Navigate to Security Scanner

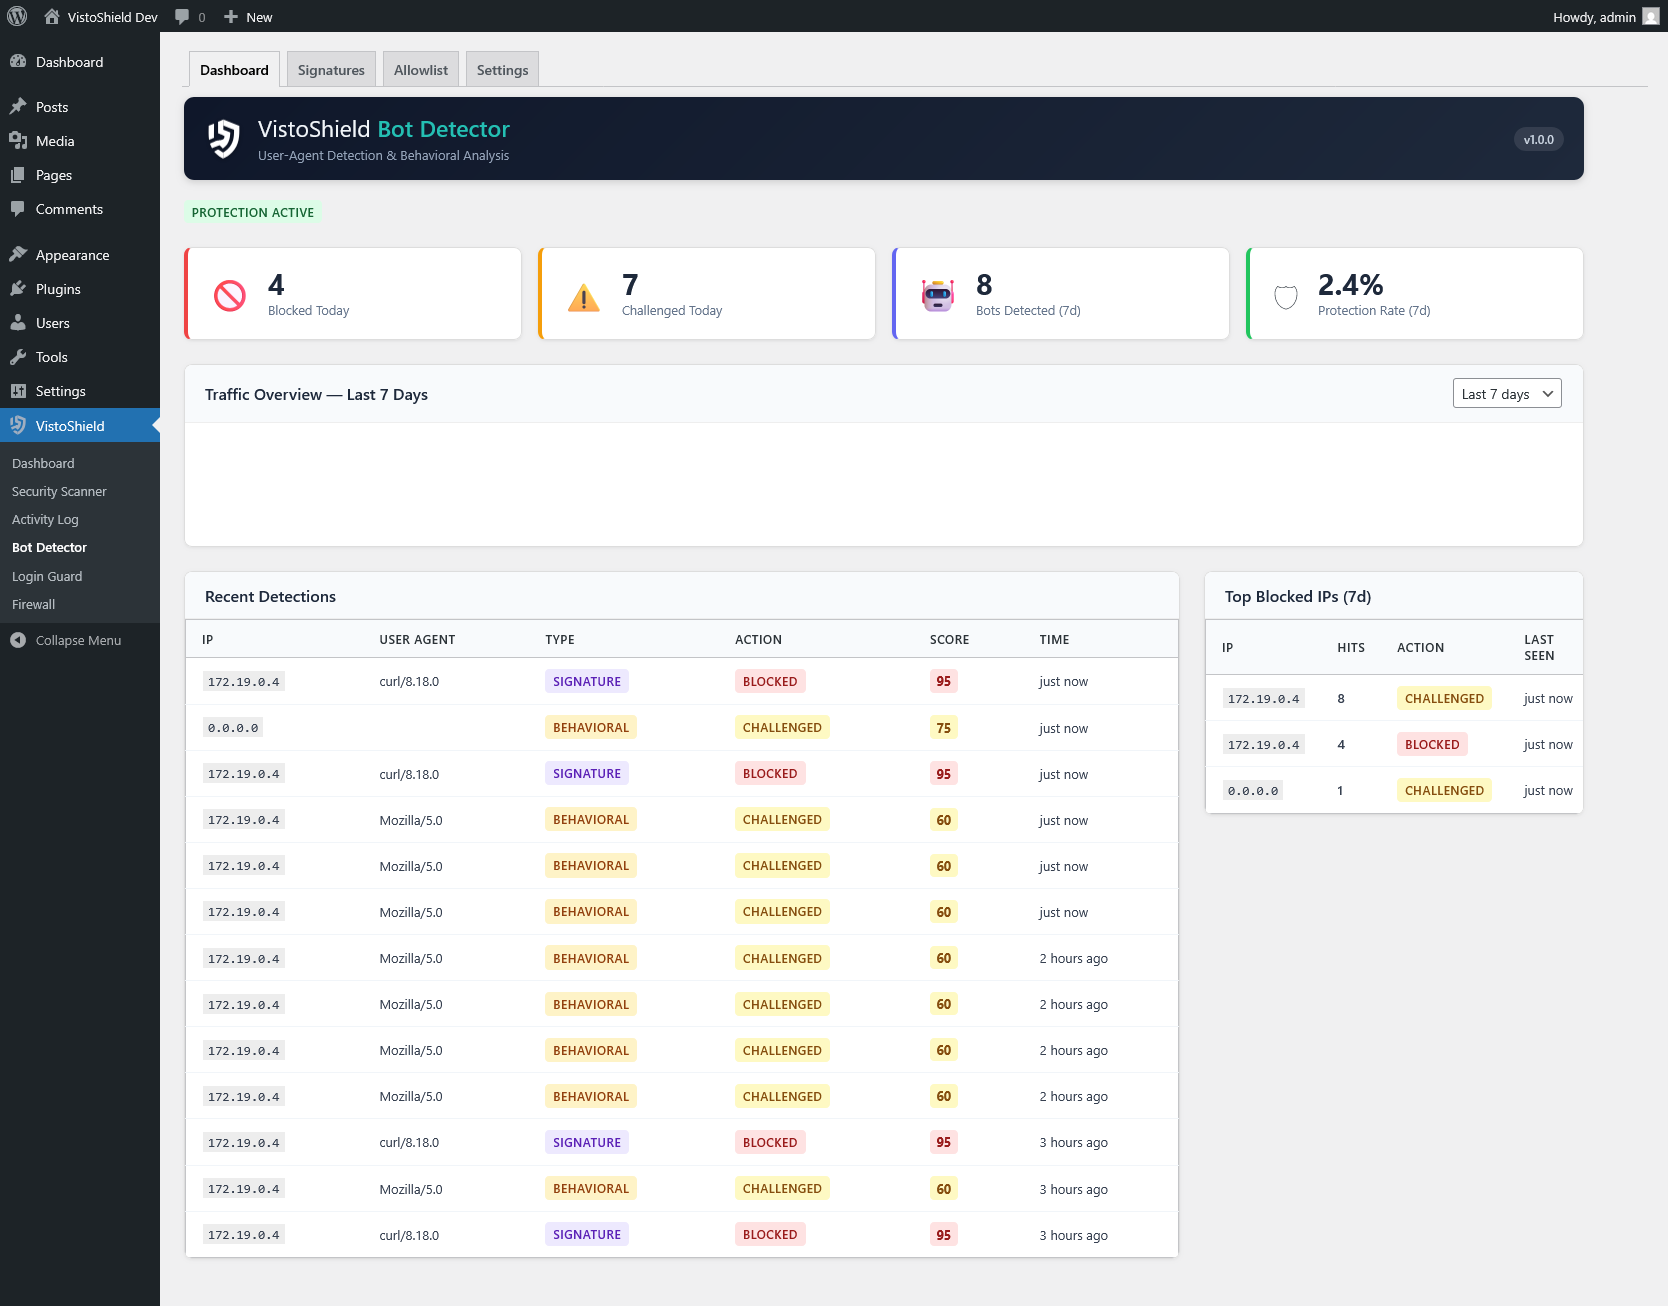pos(59,491)
